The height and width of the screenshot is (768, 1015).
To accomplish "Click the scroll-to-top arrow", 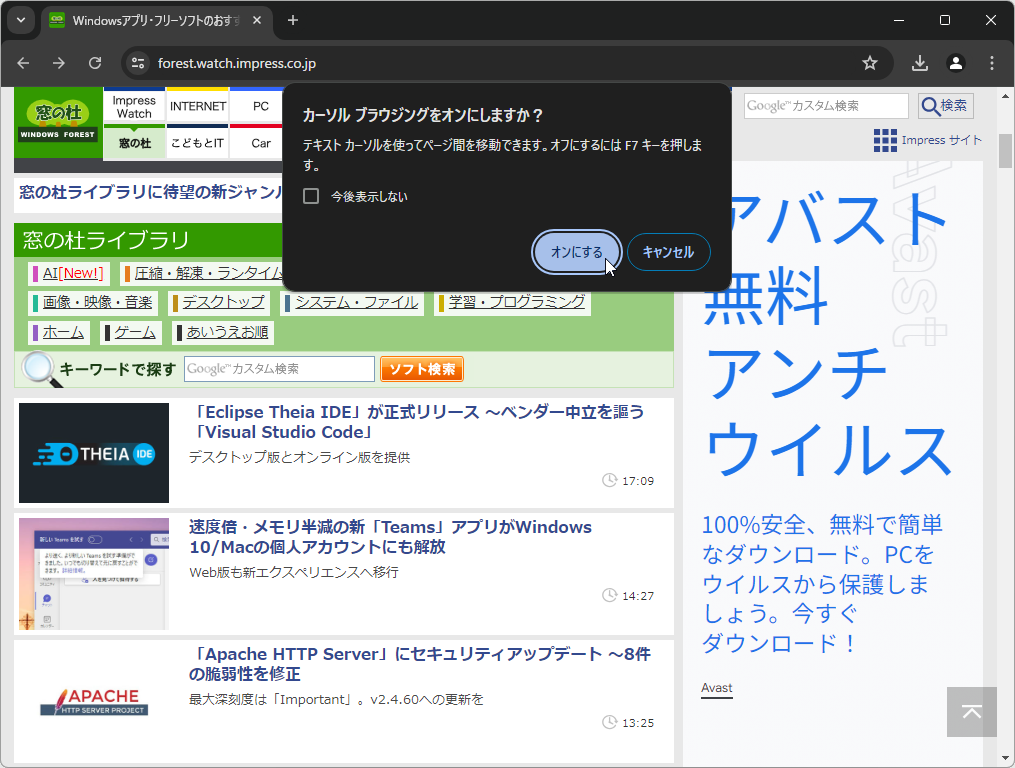I will [970, 712].
